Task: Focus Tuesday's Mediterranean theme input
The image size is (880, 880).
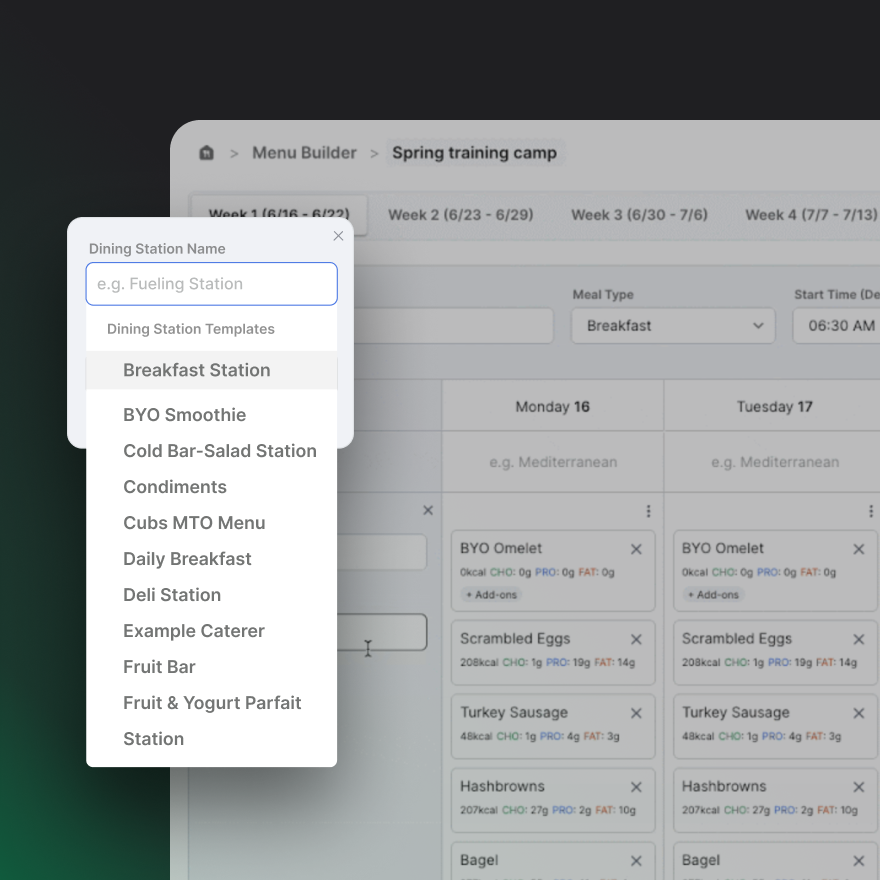Action: 774,462
